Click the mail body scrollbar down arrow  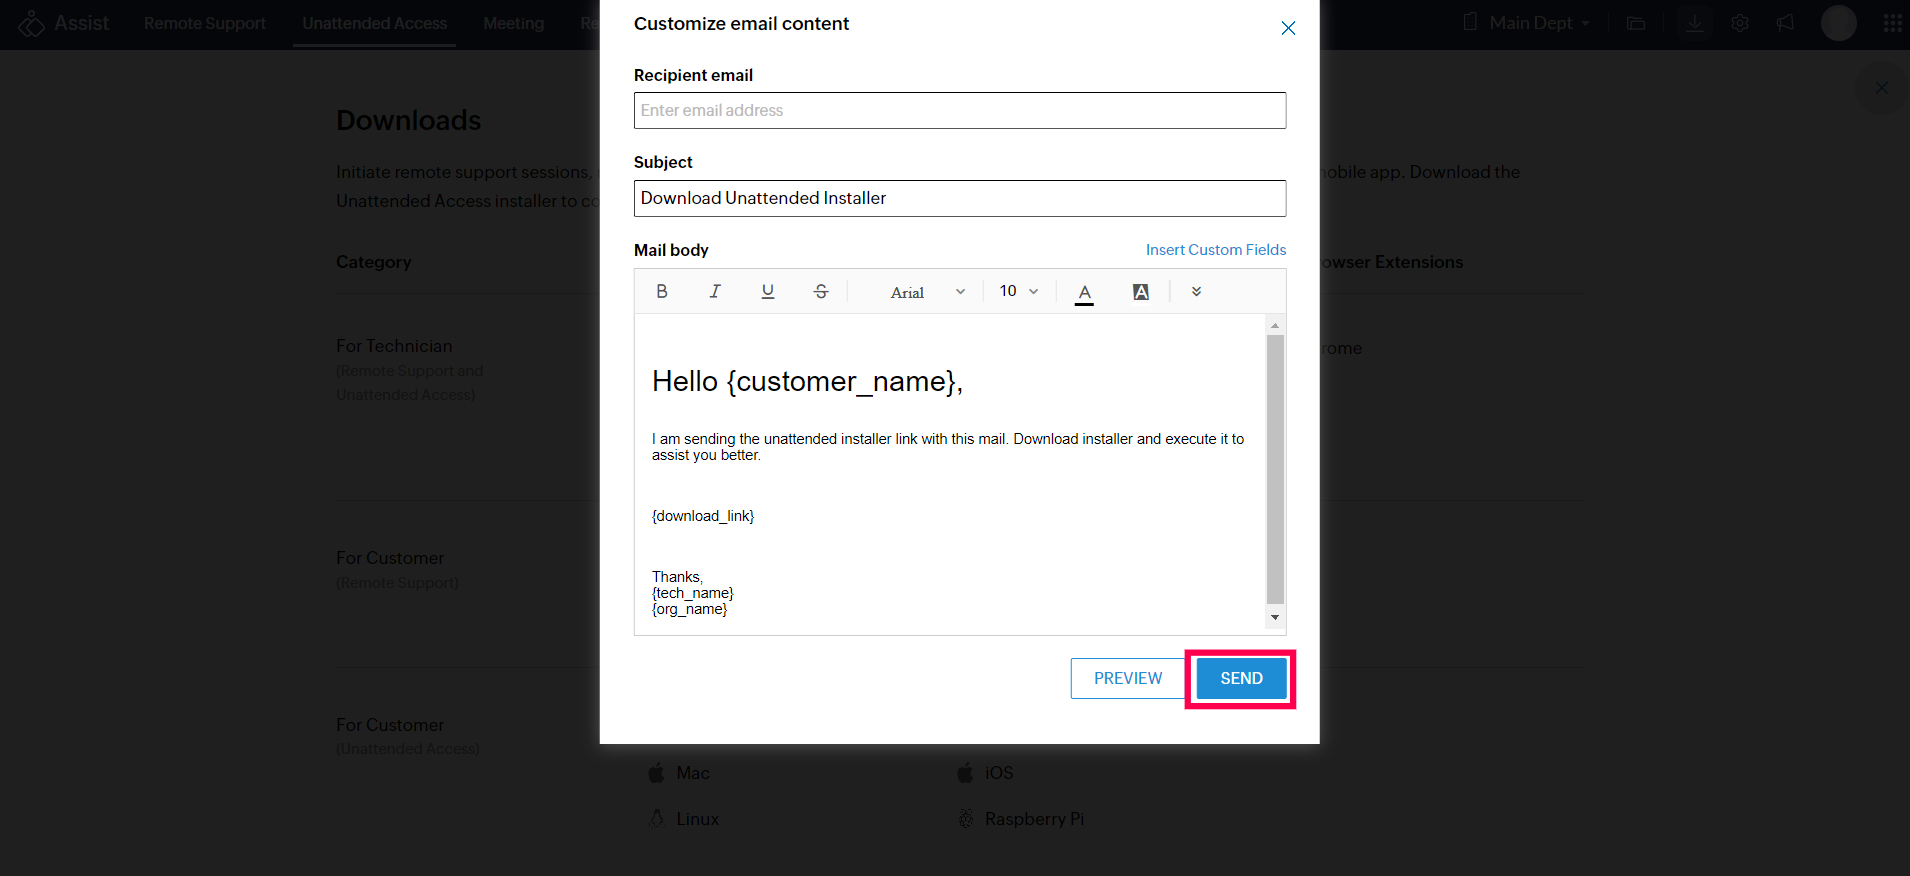[x=1275, y=618]
